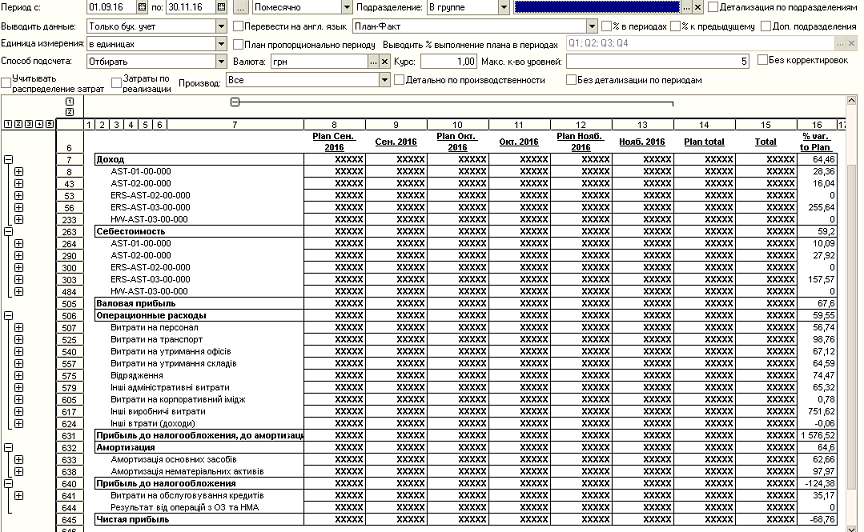The height and width of the screenshot is (532, 864).
Task: Click ellipsis button beside the Валюта field
Action: pos(371,61)
